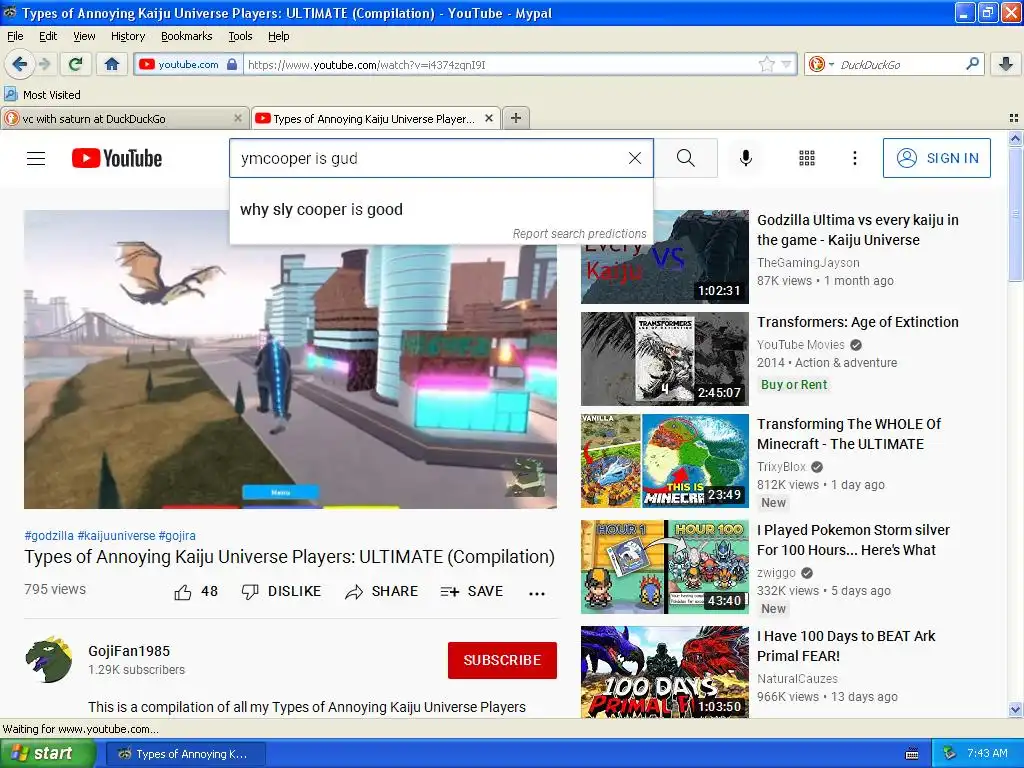This screenshot has width=1024, height=768.
Task: Open the YouTube apps grid icon
Action: (807, 158)
